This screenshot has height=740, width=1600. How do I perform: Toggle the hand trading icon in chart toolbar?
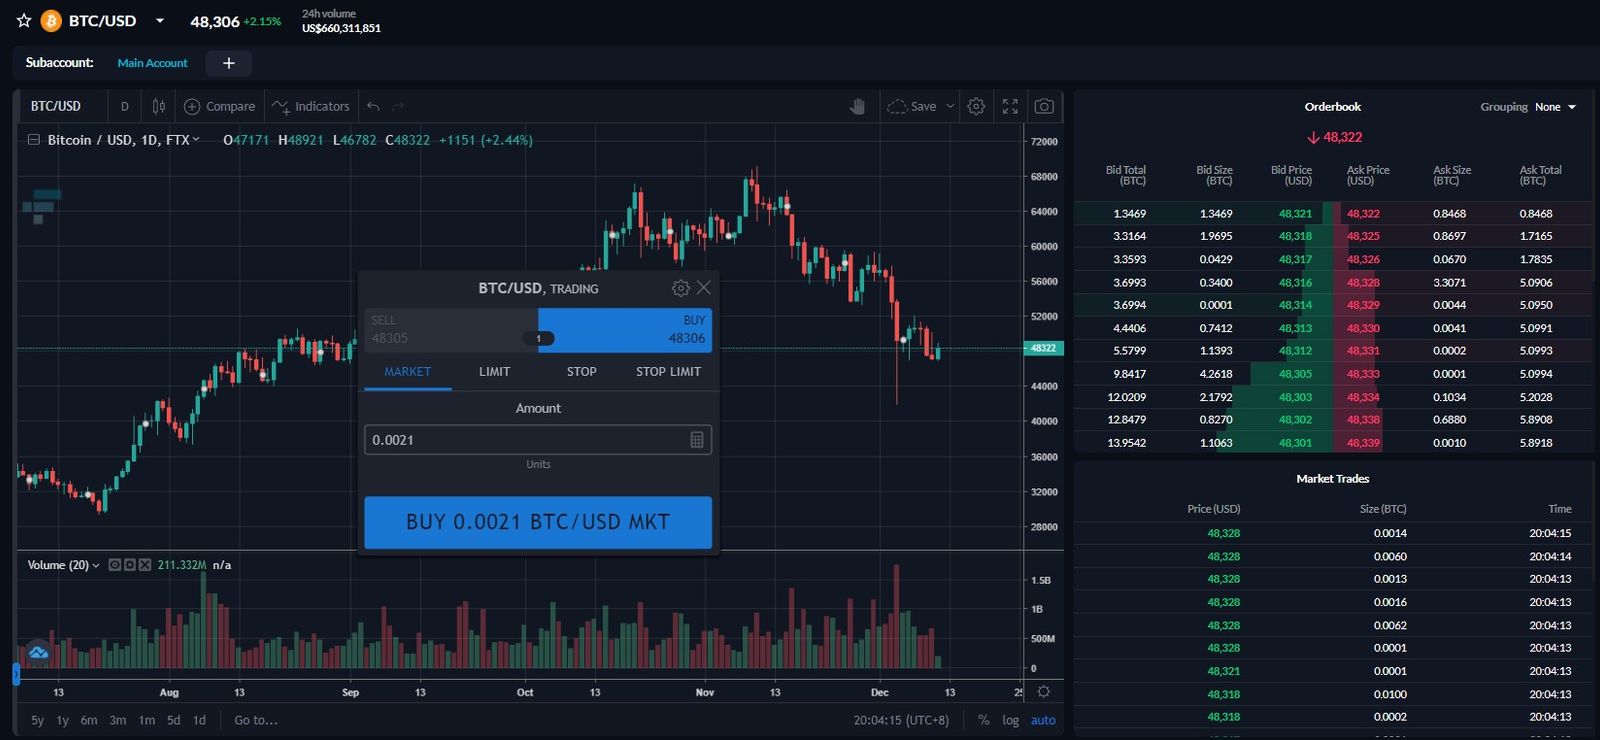(x=857, y=106)
